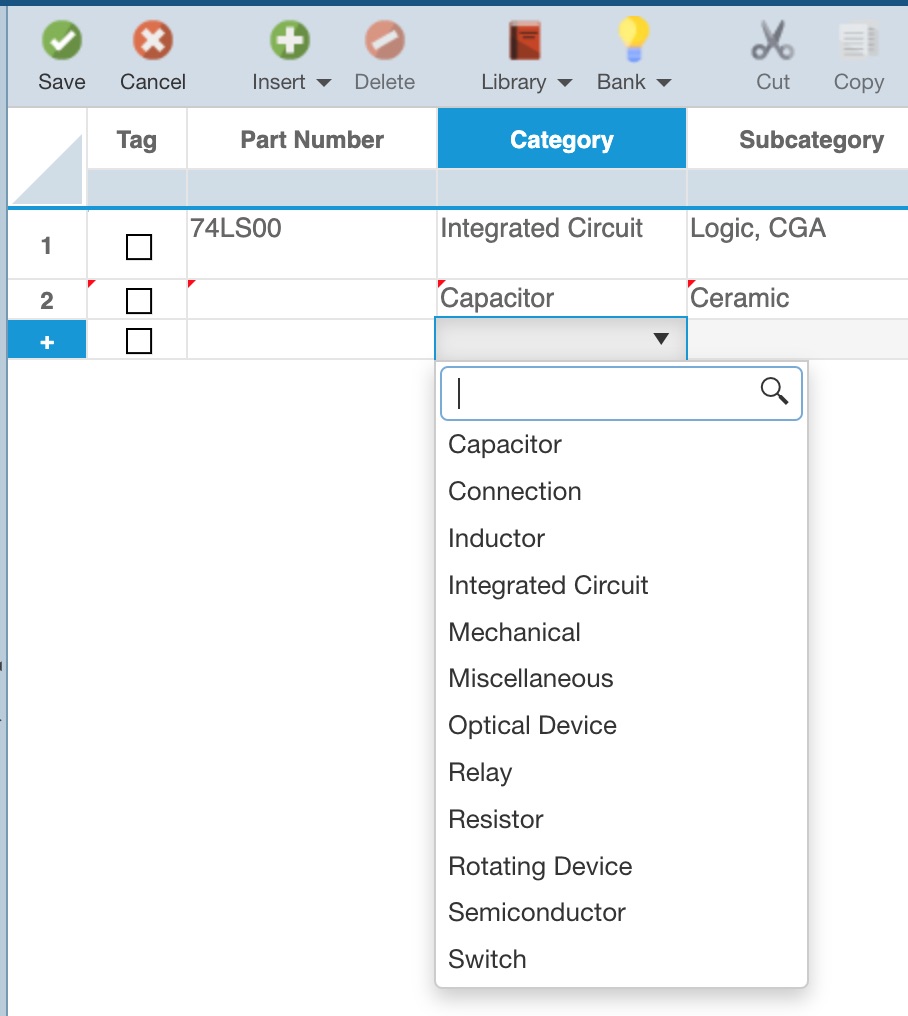Image resolution: width=908 pixels, height=1016 pixels.
Task: Click the Copy documents icon
Action: pyautogui.click(x=858, y=42)
